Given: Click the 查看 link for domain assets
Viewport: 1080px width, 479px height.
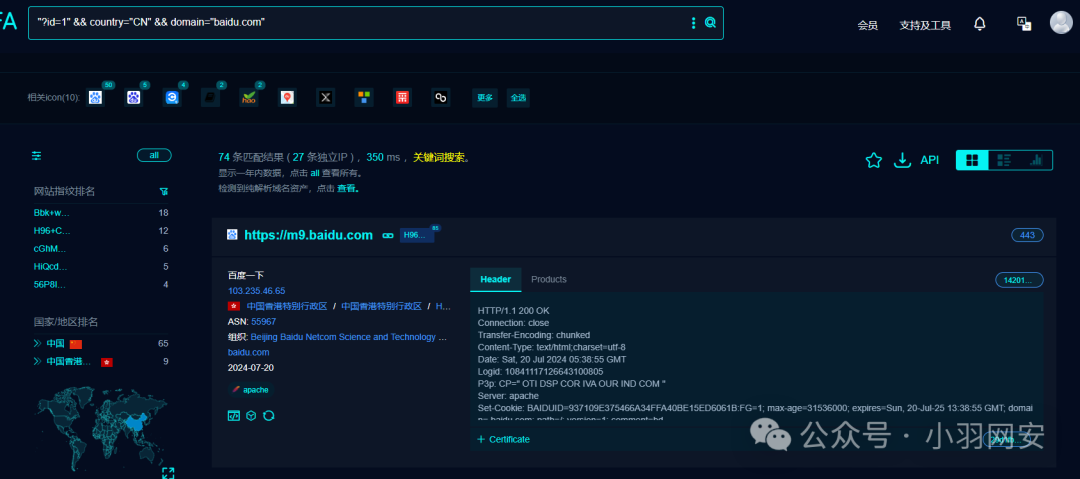Looking at the screenshot, I should (x=346, y=188).
